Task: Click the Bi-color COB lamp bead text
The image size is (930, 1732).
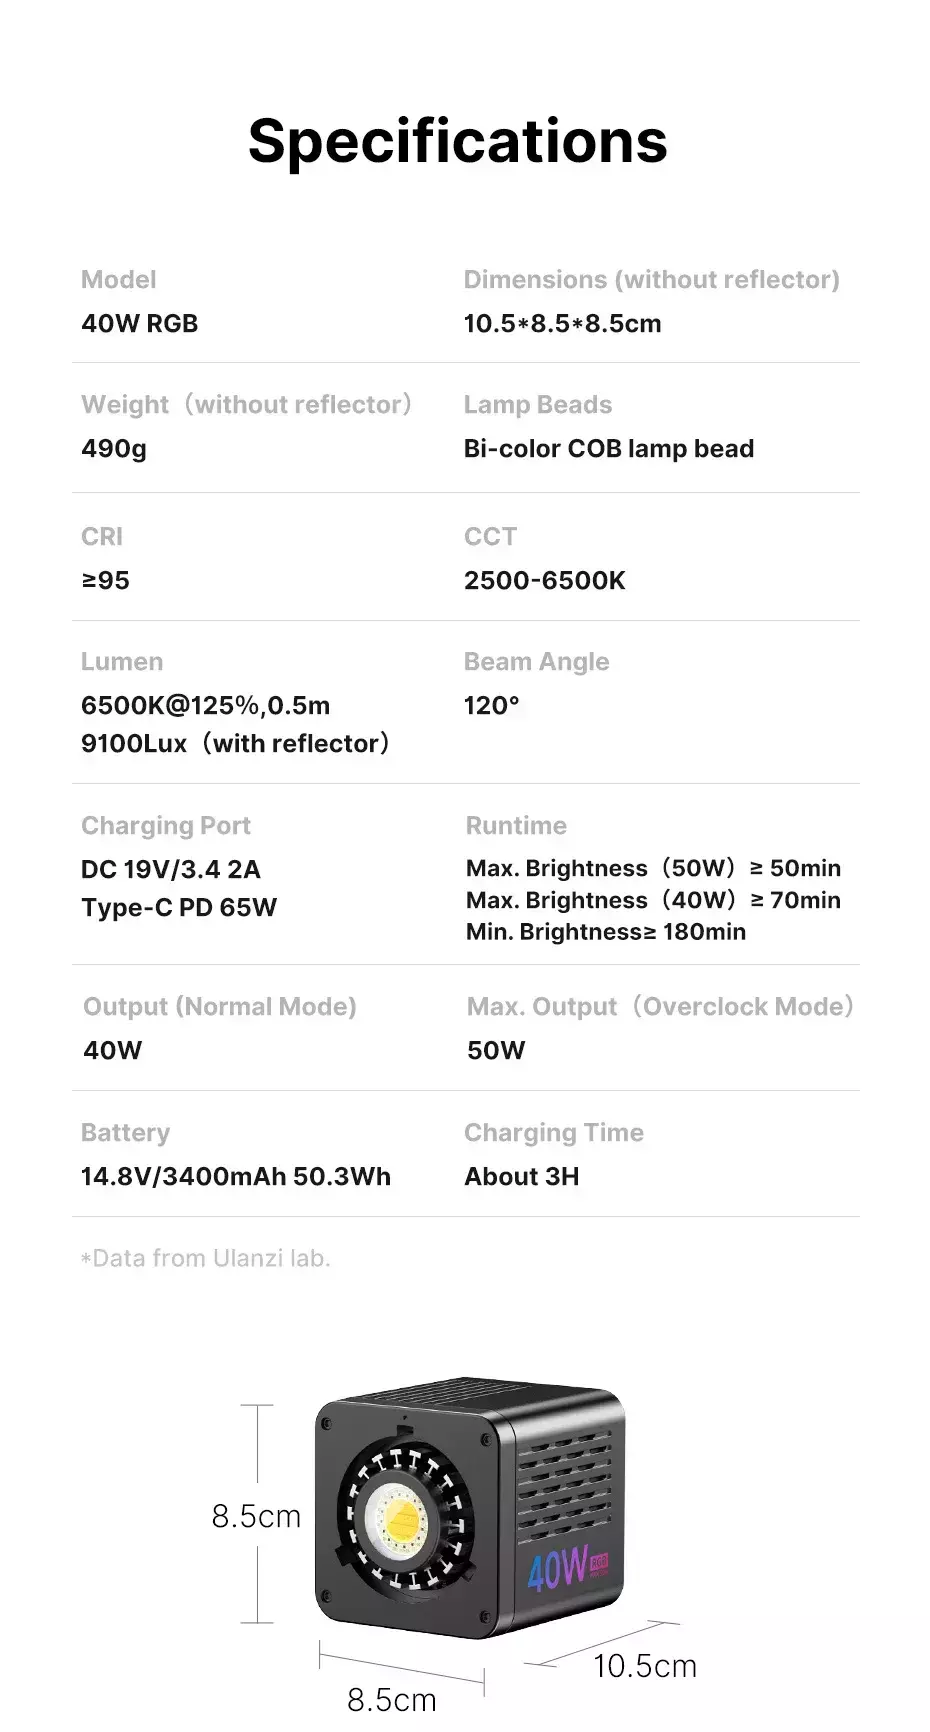Action: 608,449
